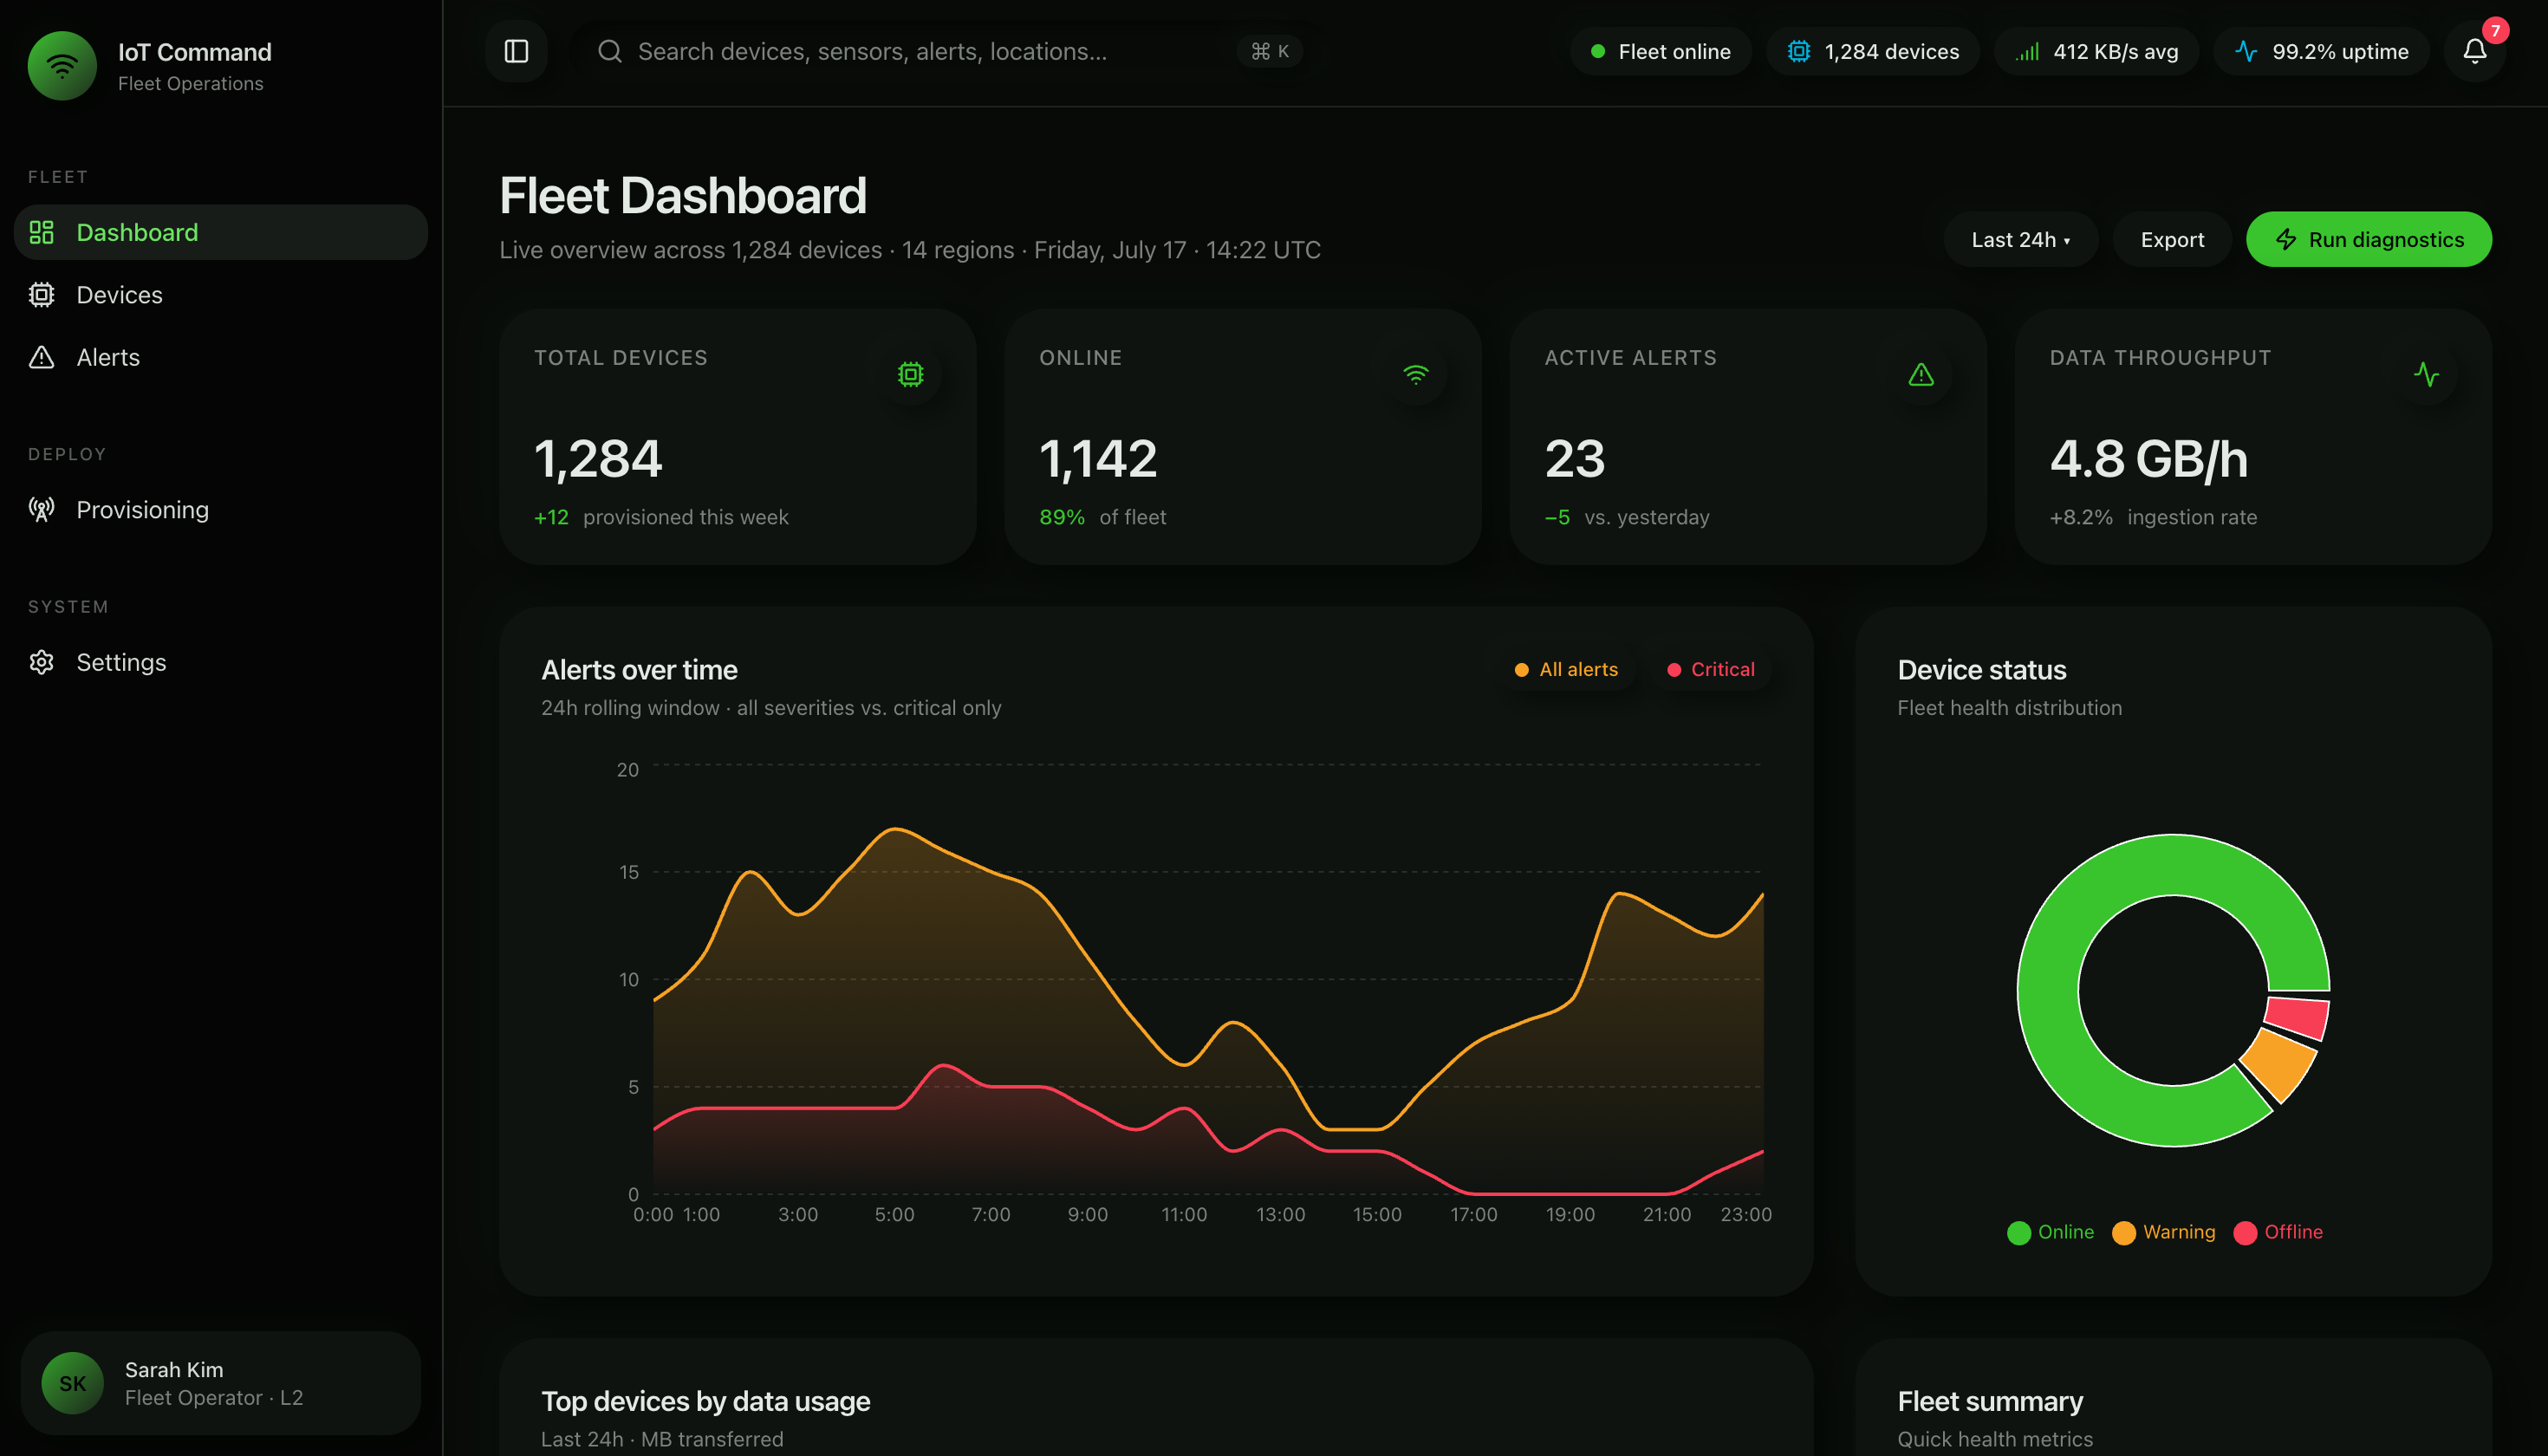The height and width of the screenshot is (1456, 2548).
Task: Click the chip icon in 1,284 devices pill
Action: [x=1798, y=51]
